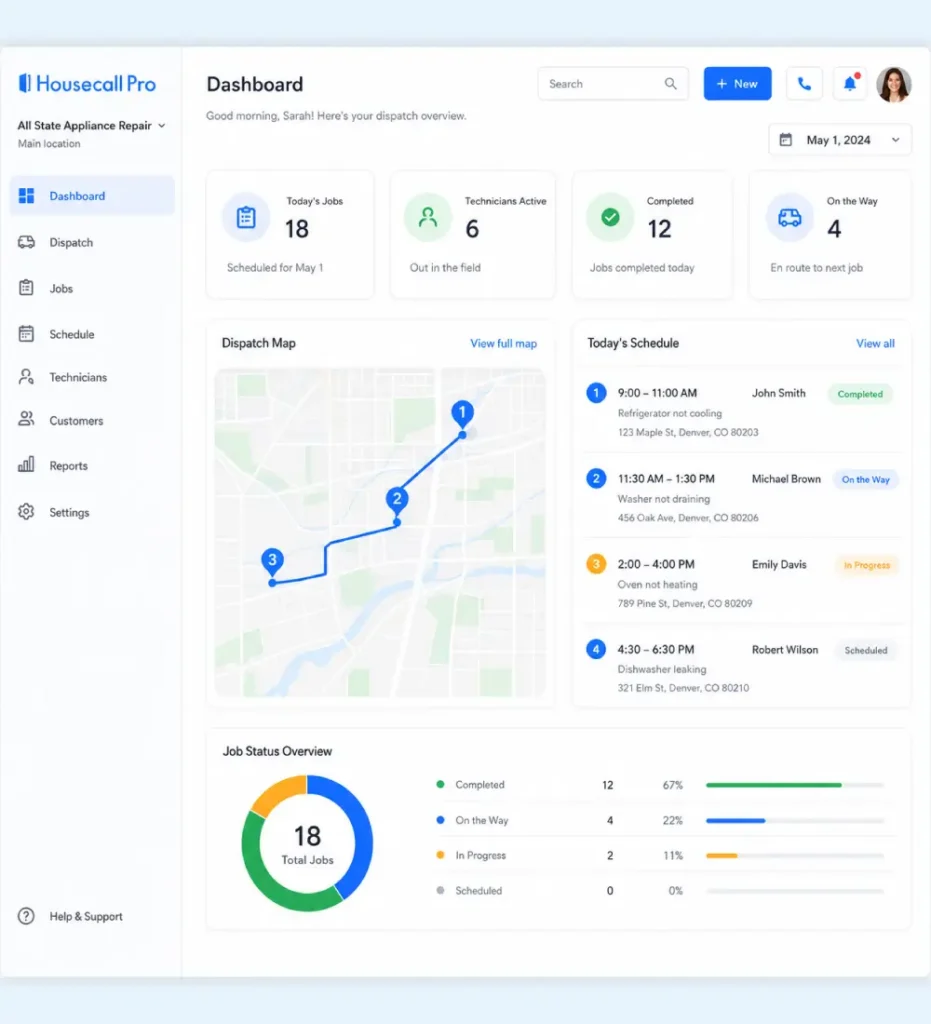Click the In Progress status badge
931x1024 pixels.
(x=866, y=565)
